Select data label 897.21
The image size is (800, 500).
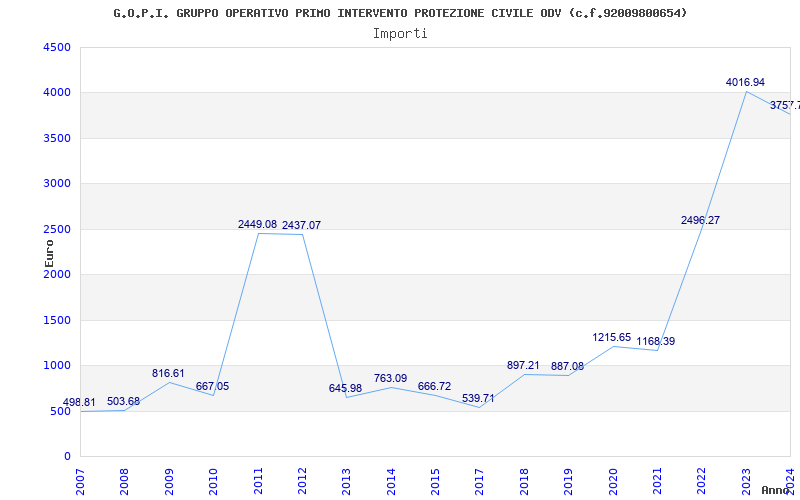click(x=523, y=365)
